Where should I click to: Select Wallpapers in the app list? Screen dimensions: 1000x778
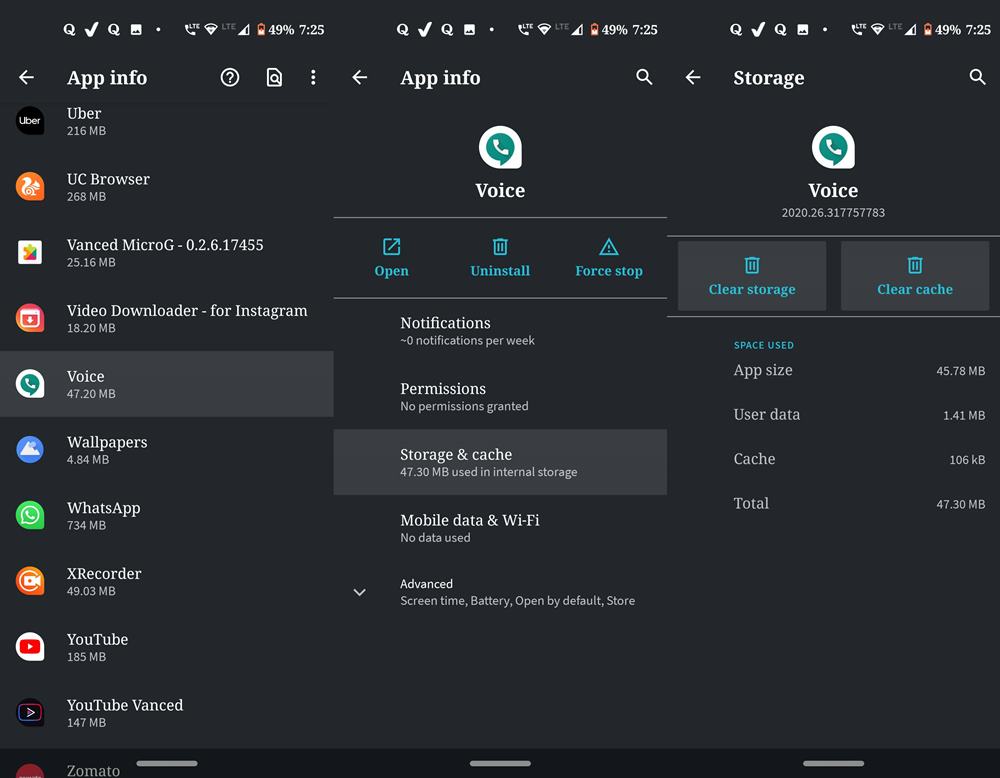point(166,450)
